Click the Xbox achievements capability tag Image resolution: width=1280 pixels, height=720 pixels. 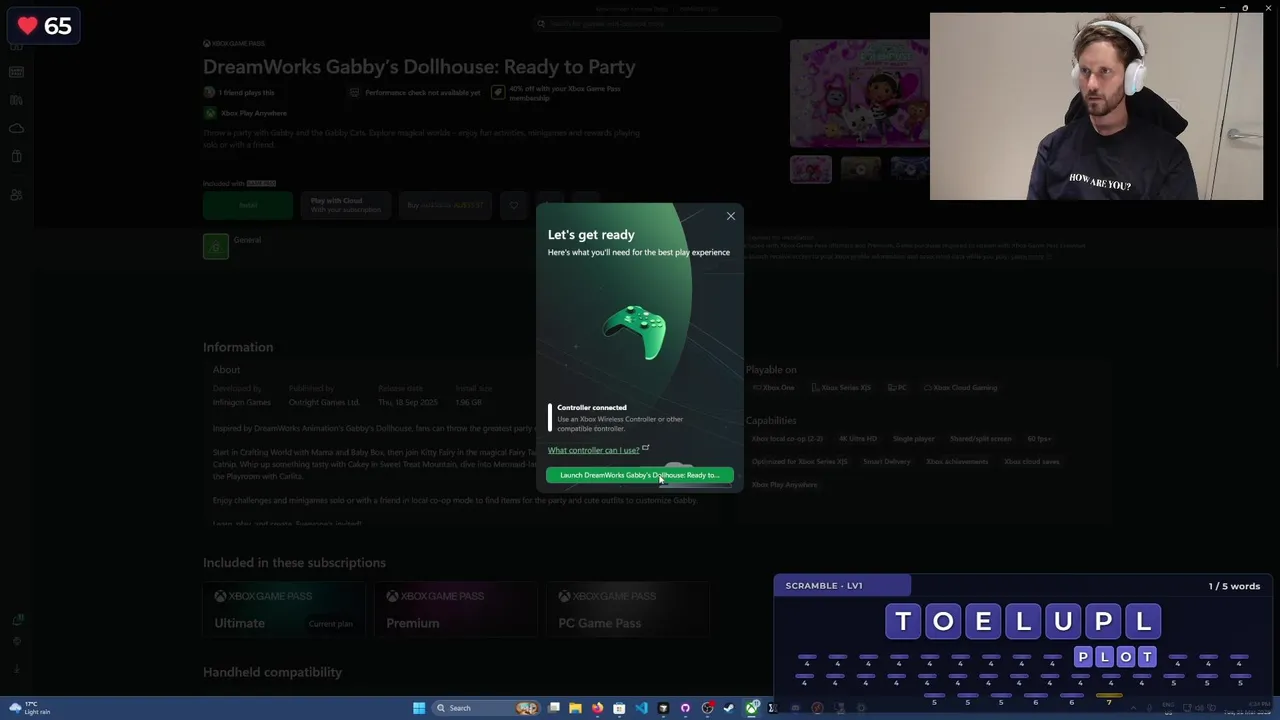click(x=957, y=462)
